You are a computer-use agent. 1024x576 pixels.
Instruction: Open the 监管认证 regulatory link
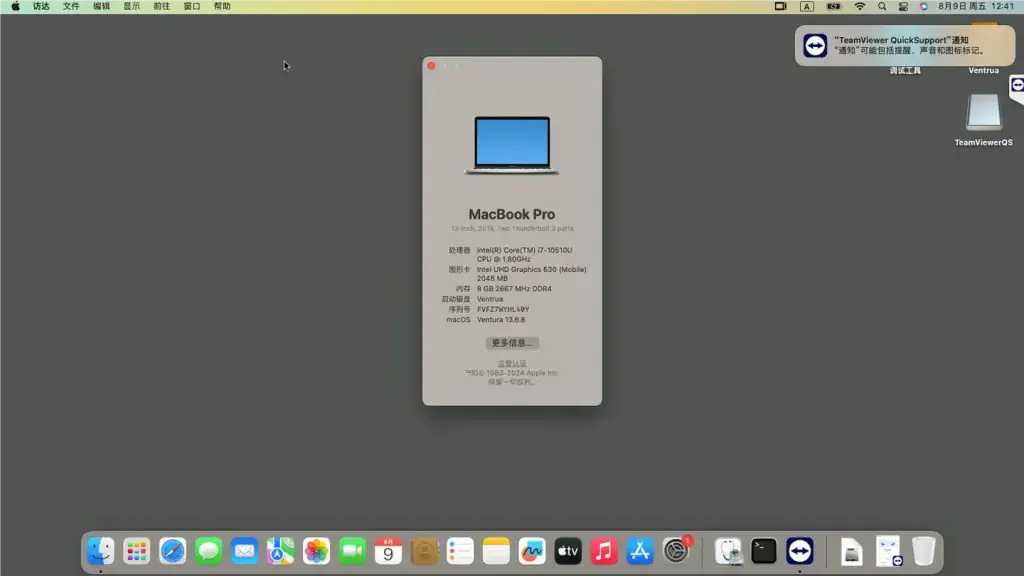512,364
